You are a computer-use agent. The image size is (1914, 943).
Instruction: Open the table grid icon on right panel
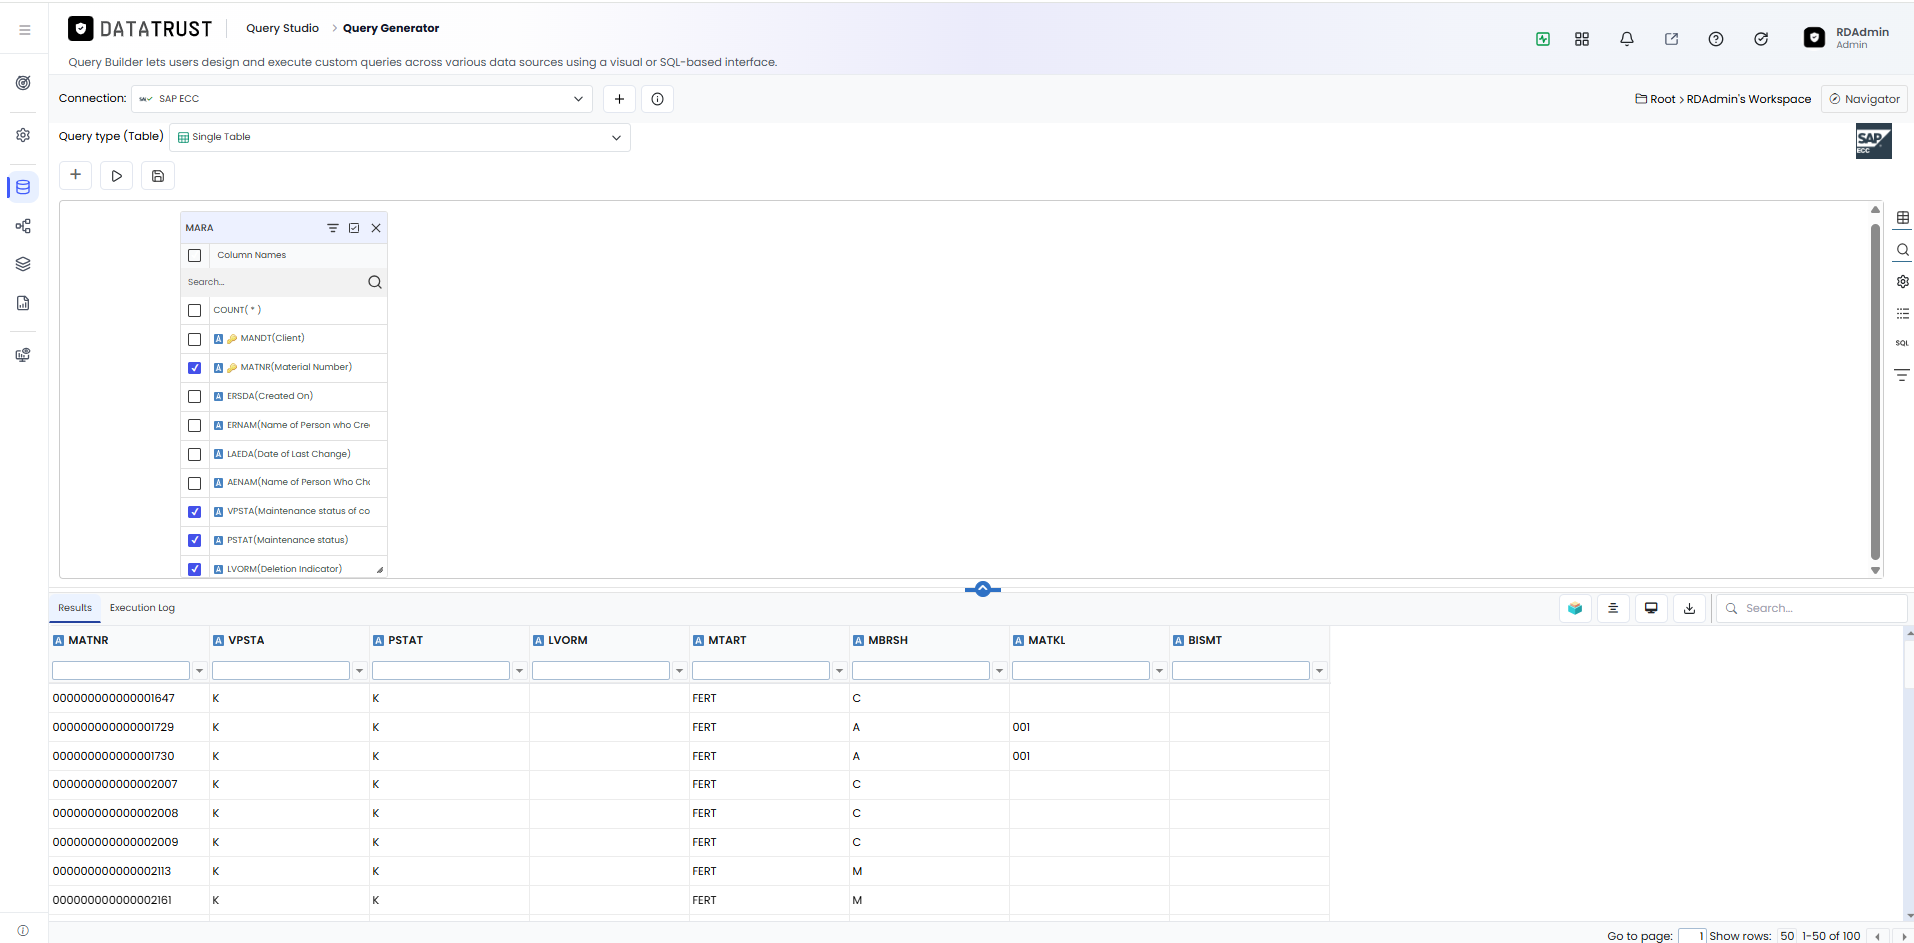click(1902, 218)
